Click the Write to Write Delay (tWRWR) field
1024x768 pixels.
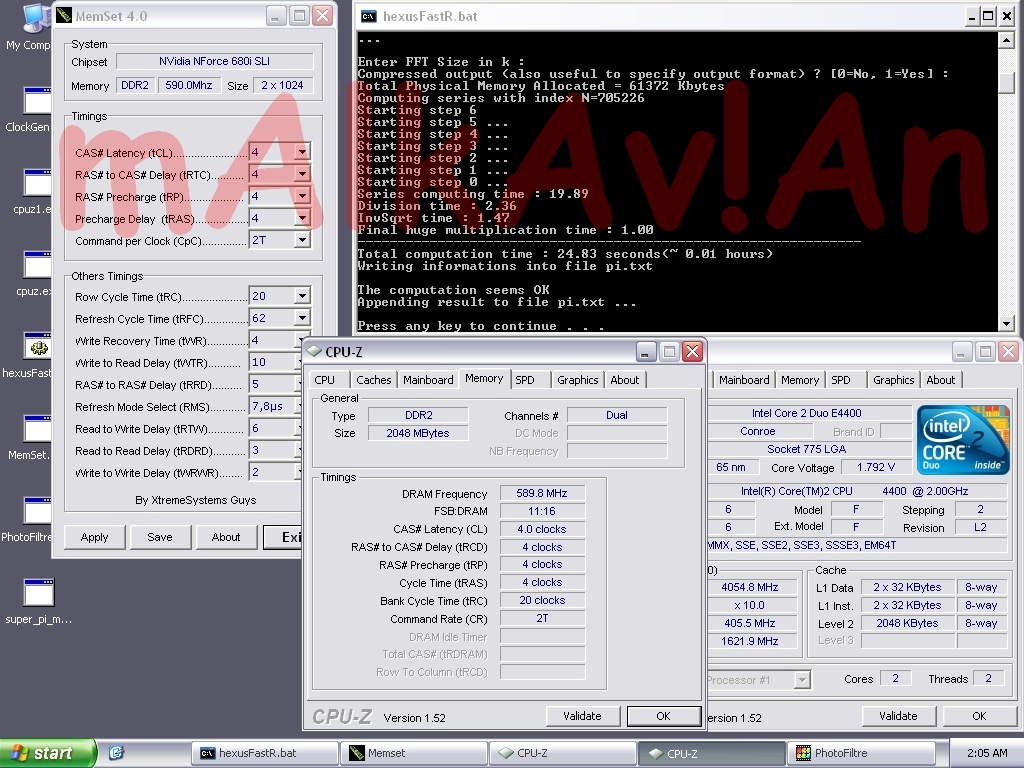[x=273, y=472]
